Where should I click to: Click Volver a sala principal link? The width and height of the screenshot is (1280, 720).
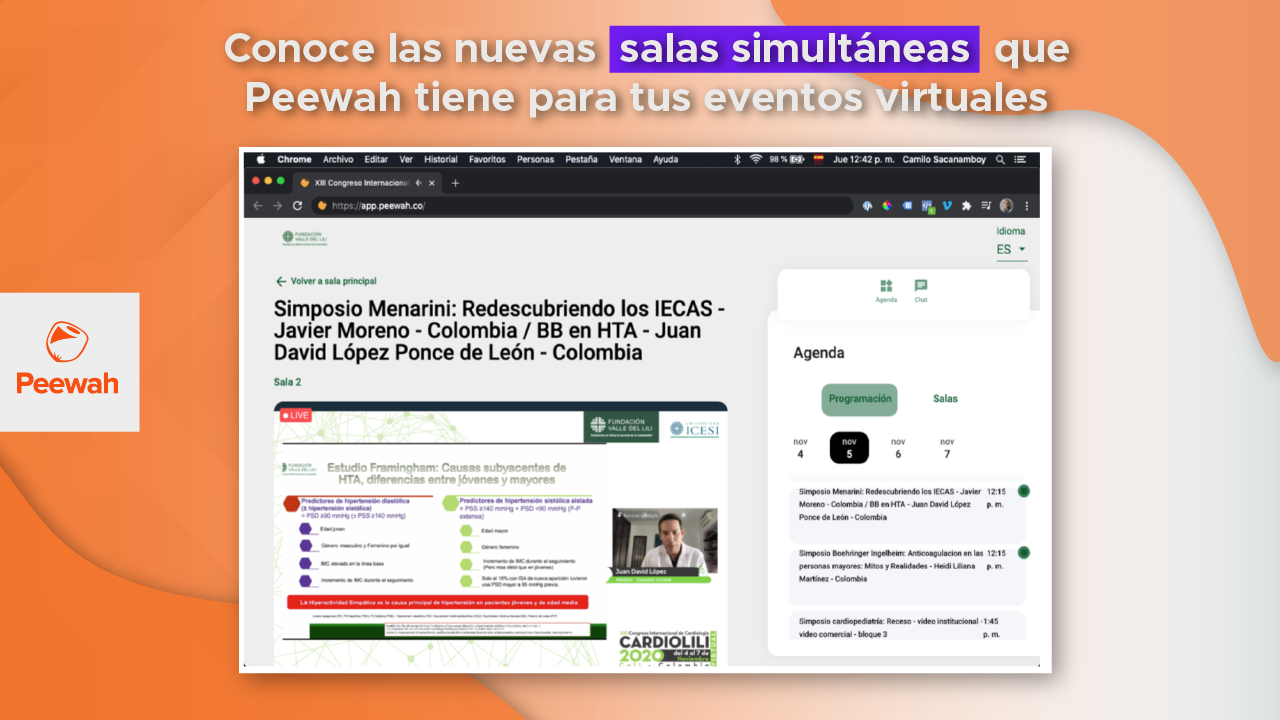point(326,281)
